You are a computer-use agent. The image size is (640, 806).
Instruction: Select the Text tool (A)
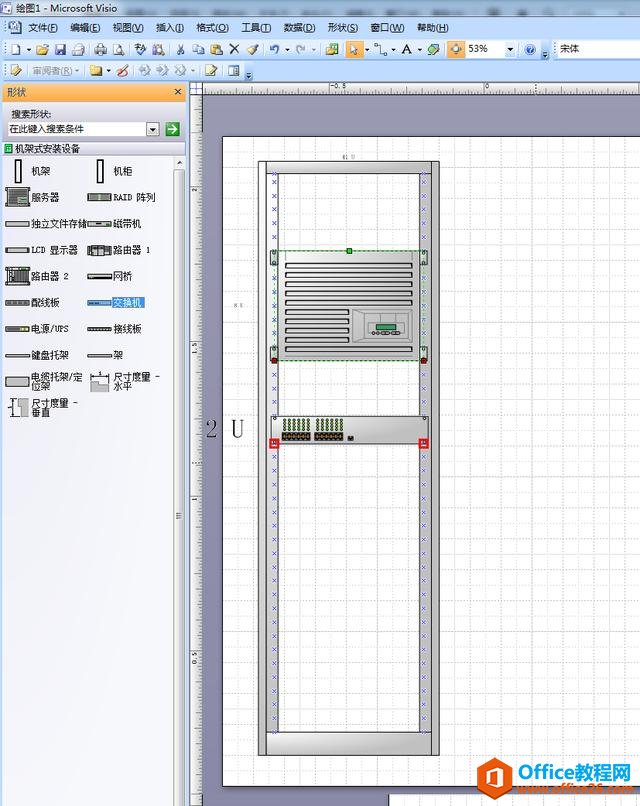(406, 49)
